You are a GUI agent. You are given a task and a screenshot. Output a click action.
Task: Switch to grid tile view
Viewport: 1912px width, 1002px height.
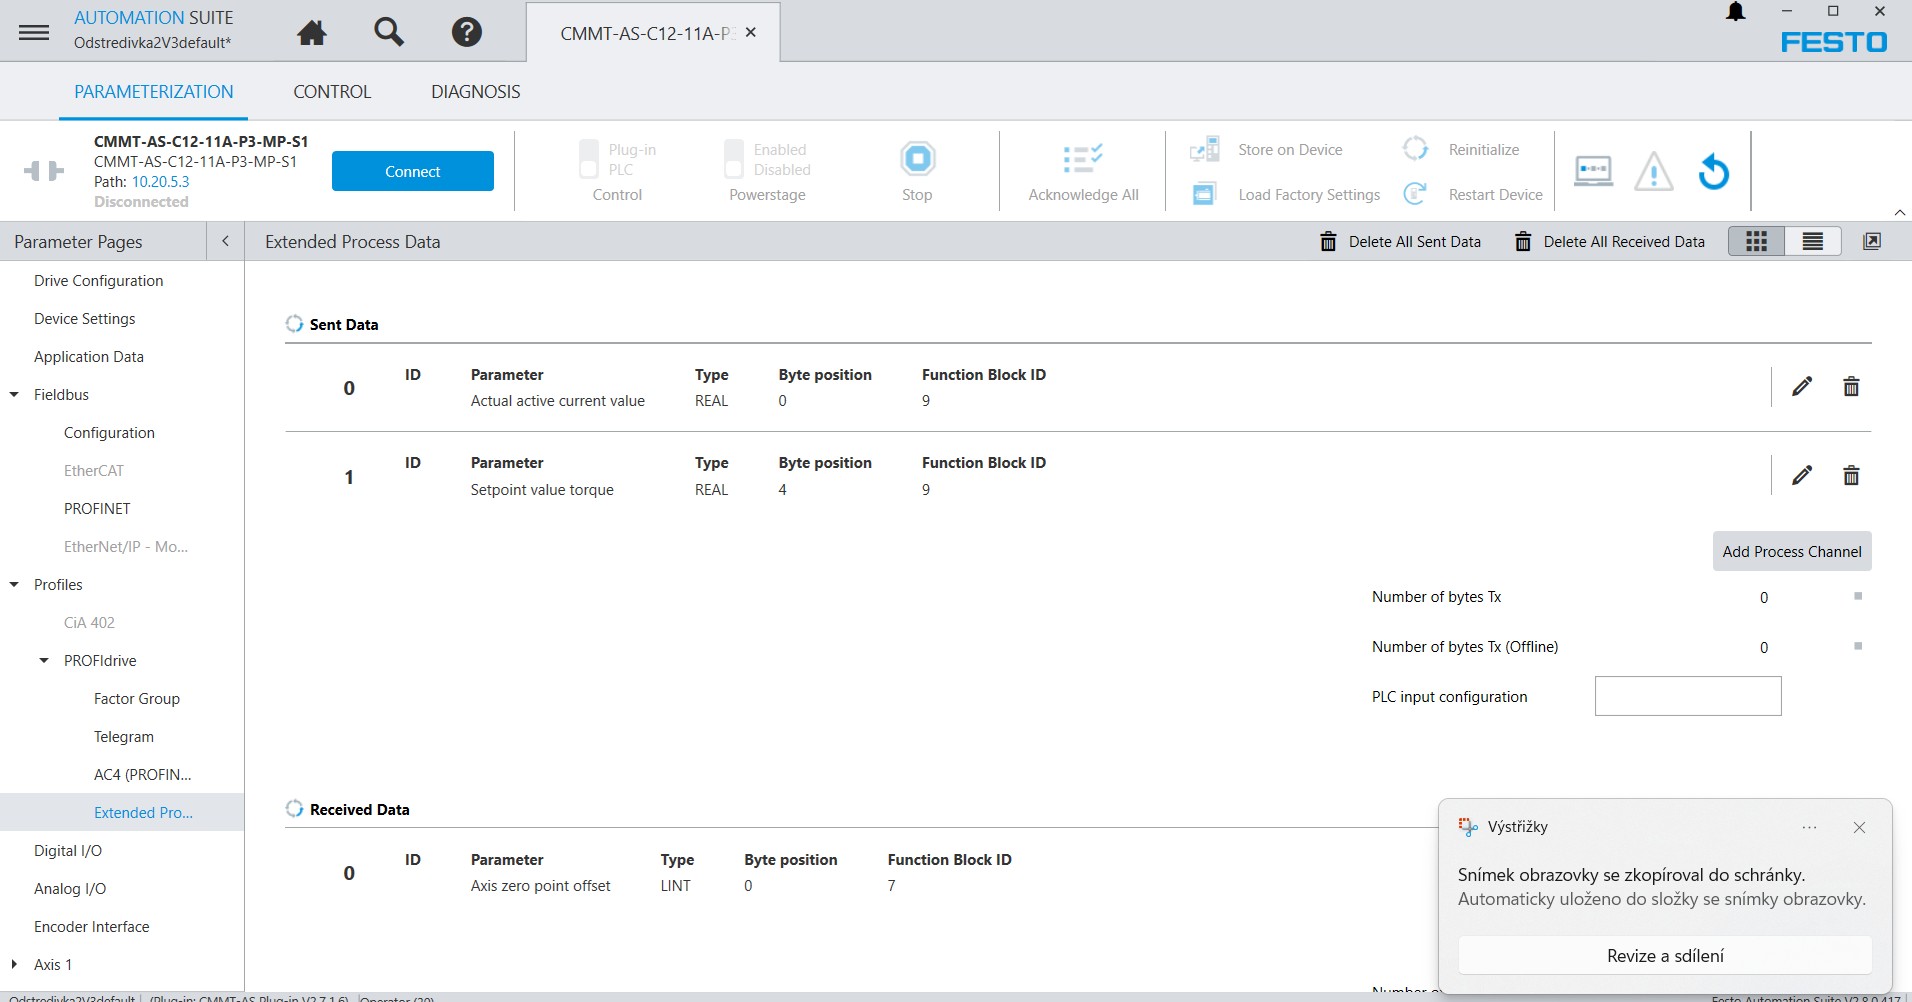pyautogui.click(x=1756, y=241)
